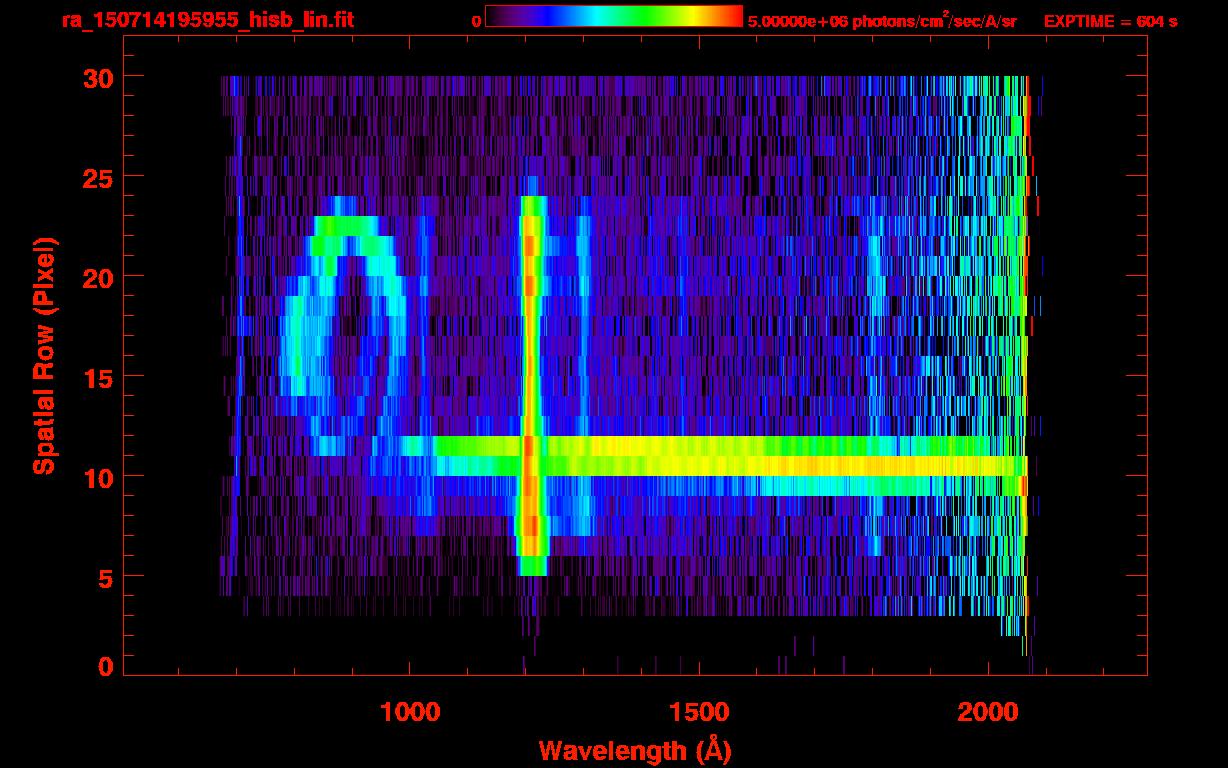1228x768 pixels.
Task: Click the ring-shaped feature near 900 Å
Action: pyautogui.click(x=345, y=325)
